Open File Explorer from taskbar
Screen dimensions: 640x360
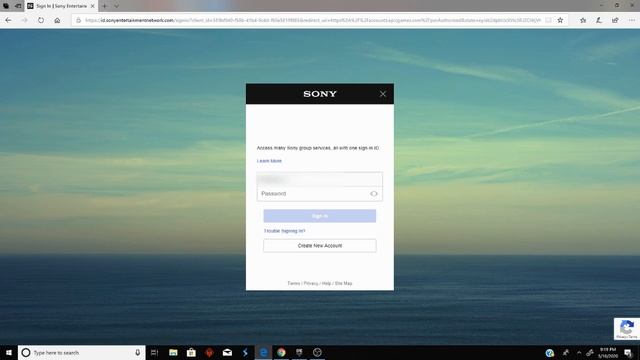click(173, 353)
